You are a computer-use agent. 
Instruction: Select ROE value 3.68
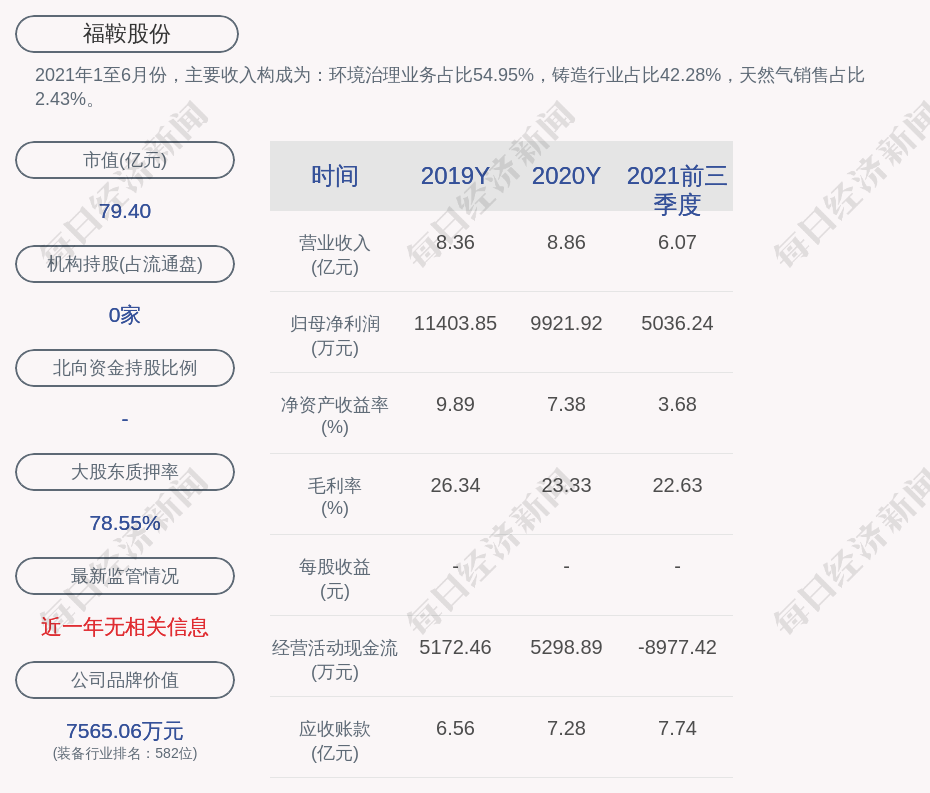(x=677, y=405)
